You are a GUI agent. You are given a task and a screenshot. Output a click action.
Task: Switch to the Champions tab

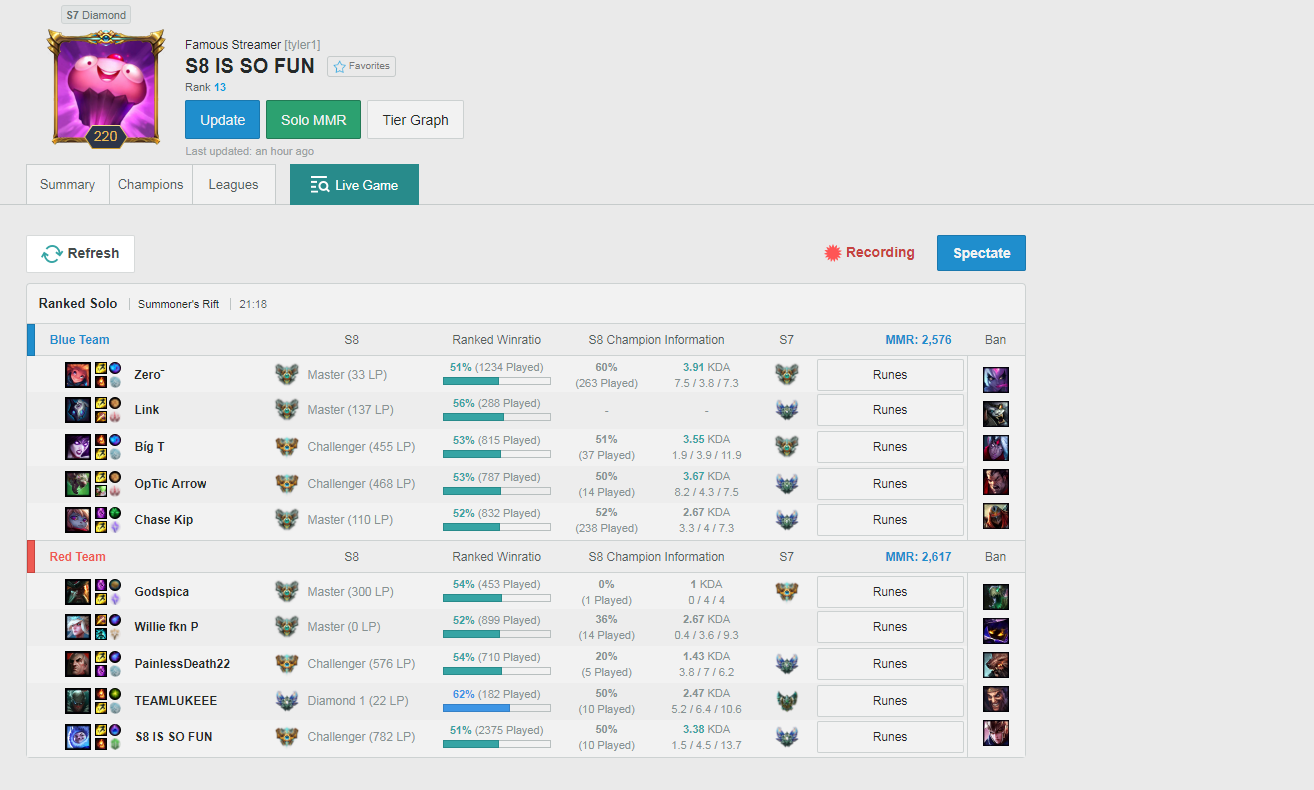tap(150, 185)
